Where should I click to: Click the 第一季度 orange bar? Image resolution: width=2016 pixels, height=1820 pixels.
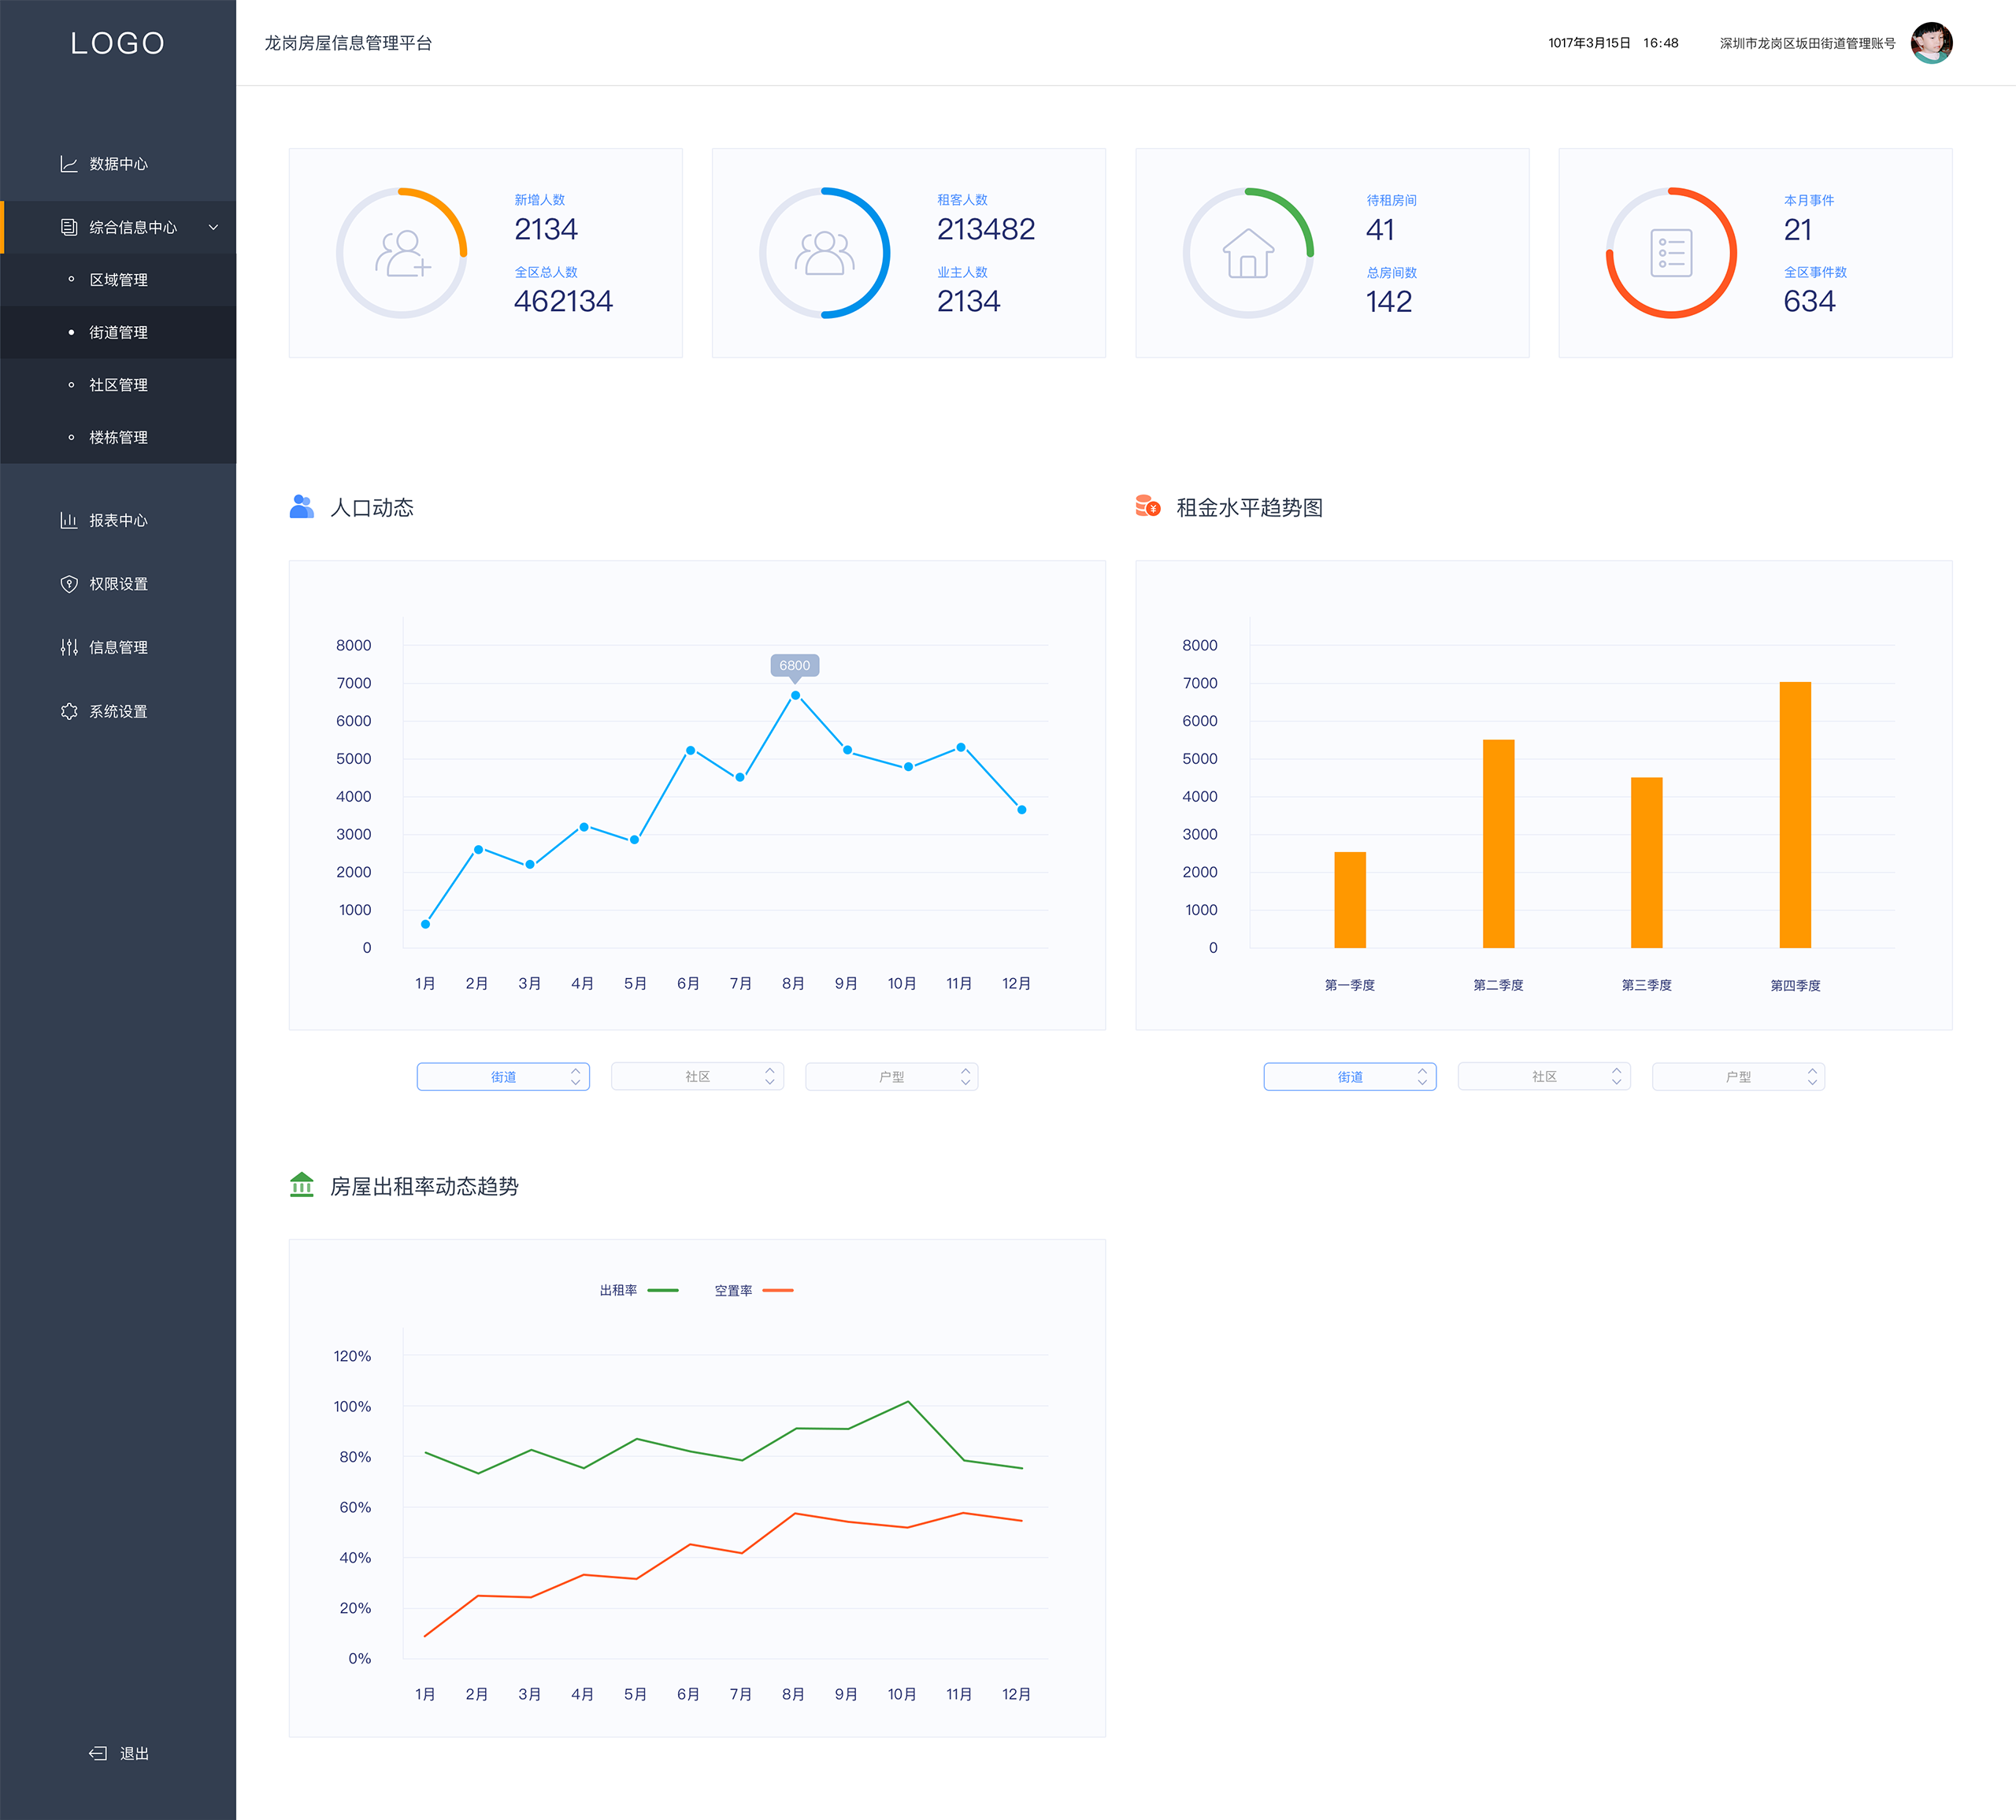pos(1350,900)
